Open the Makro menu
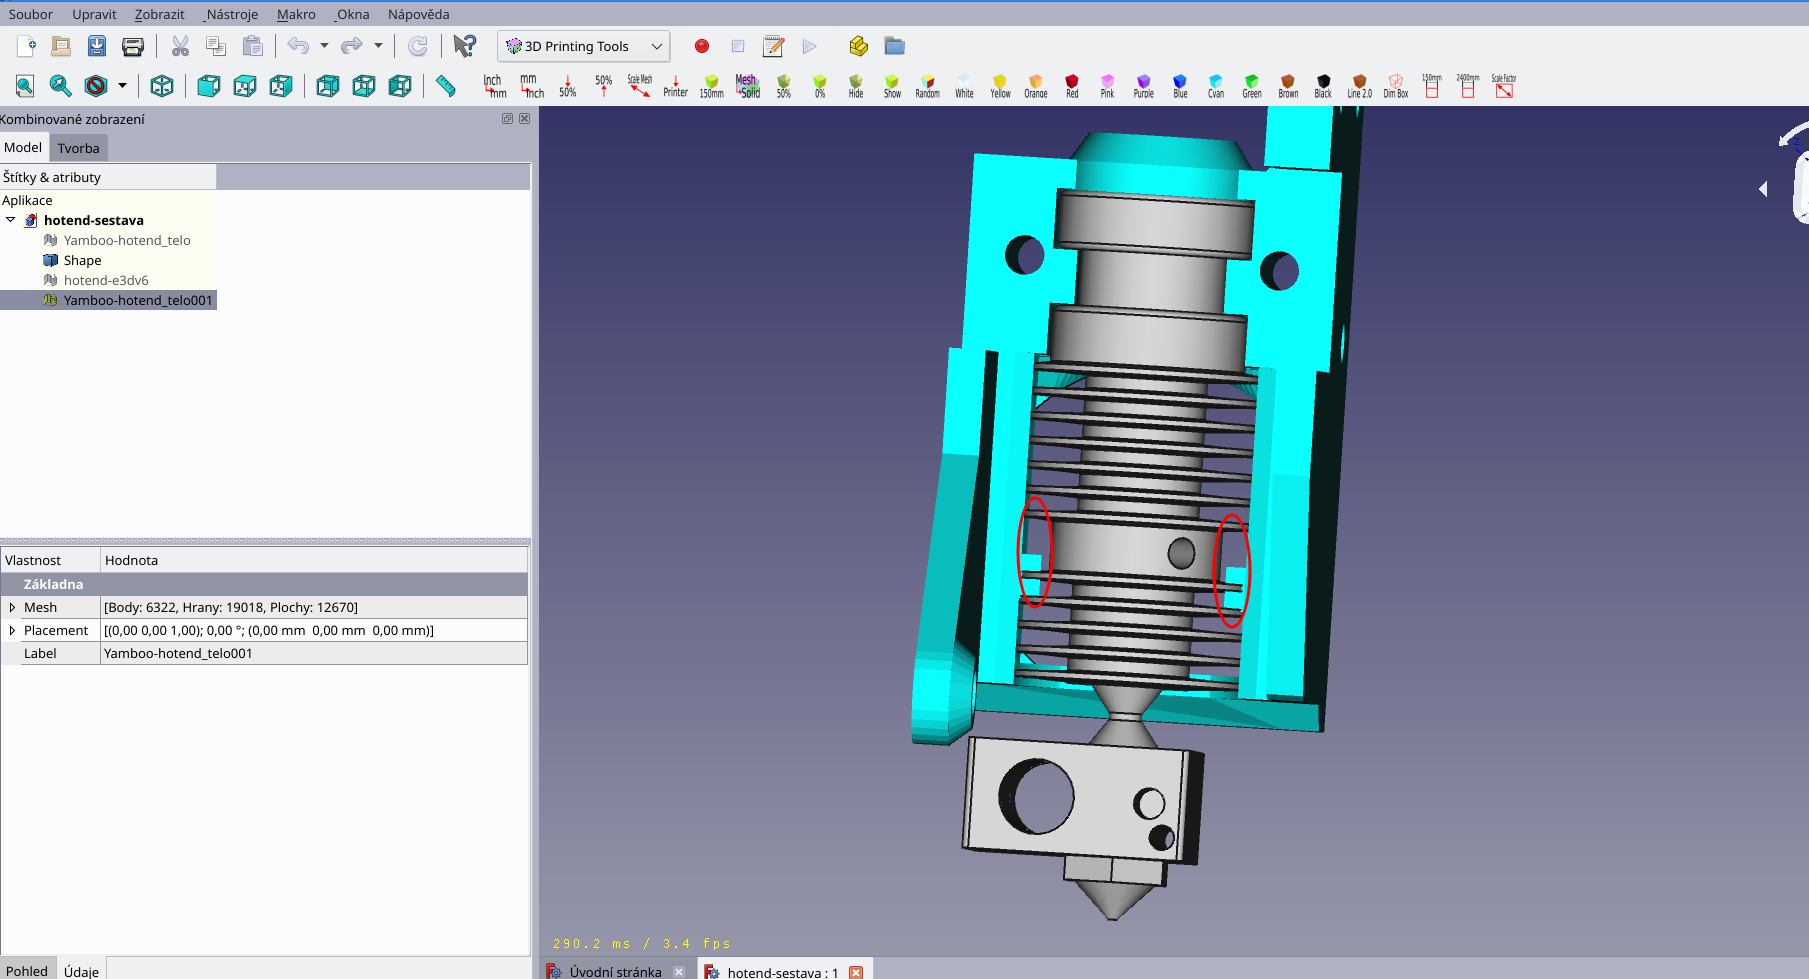The image size is (1809, 979). pyautogui.click(x=295, y=14)
